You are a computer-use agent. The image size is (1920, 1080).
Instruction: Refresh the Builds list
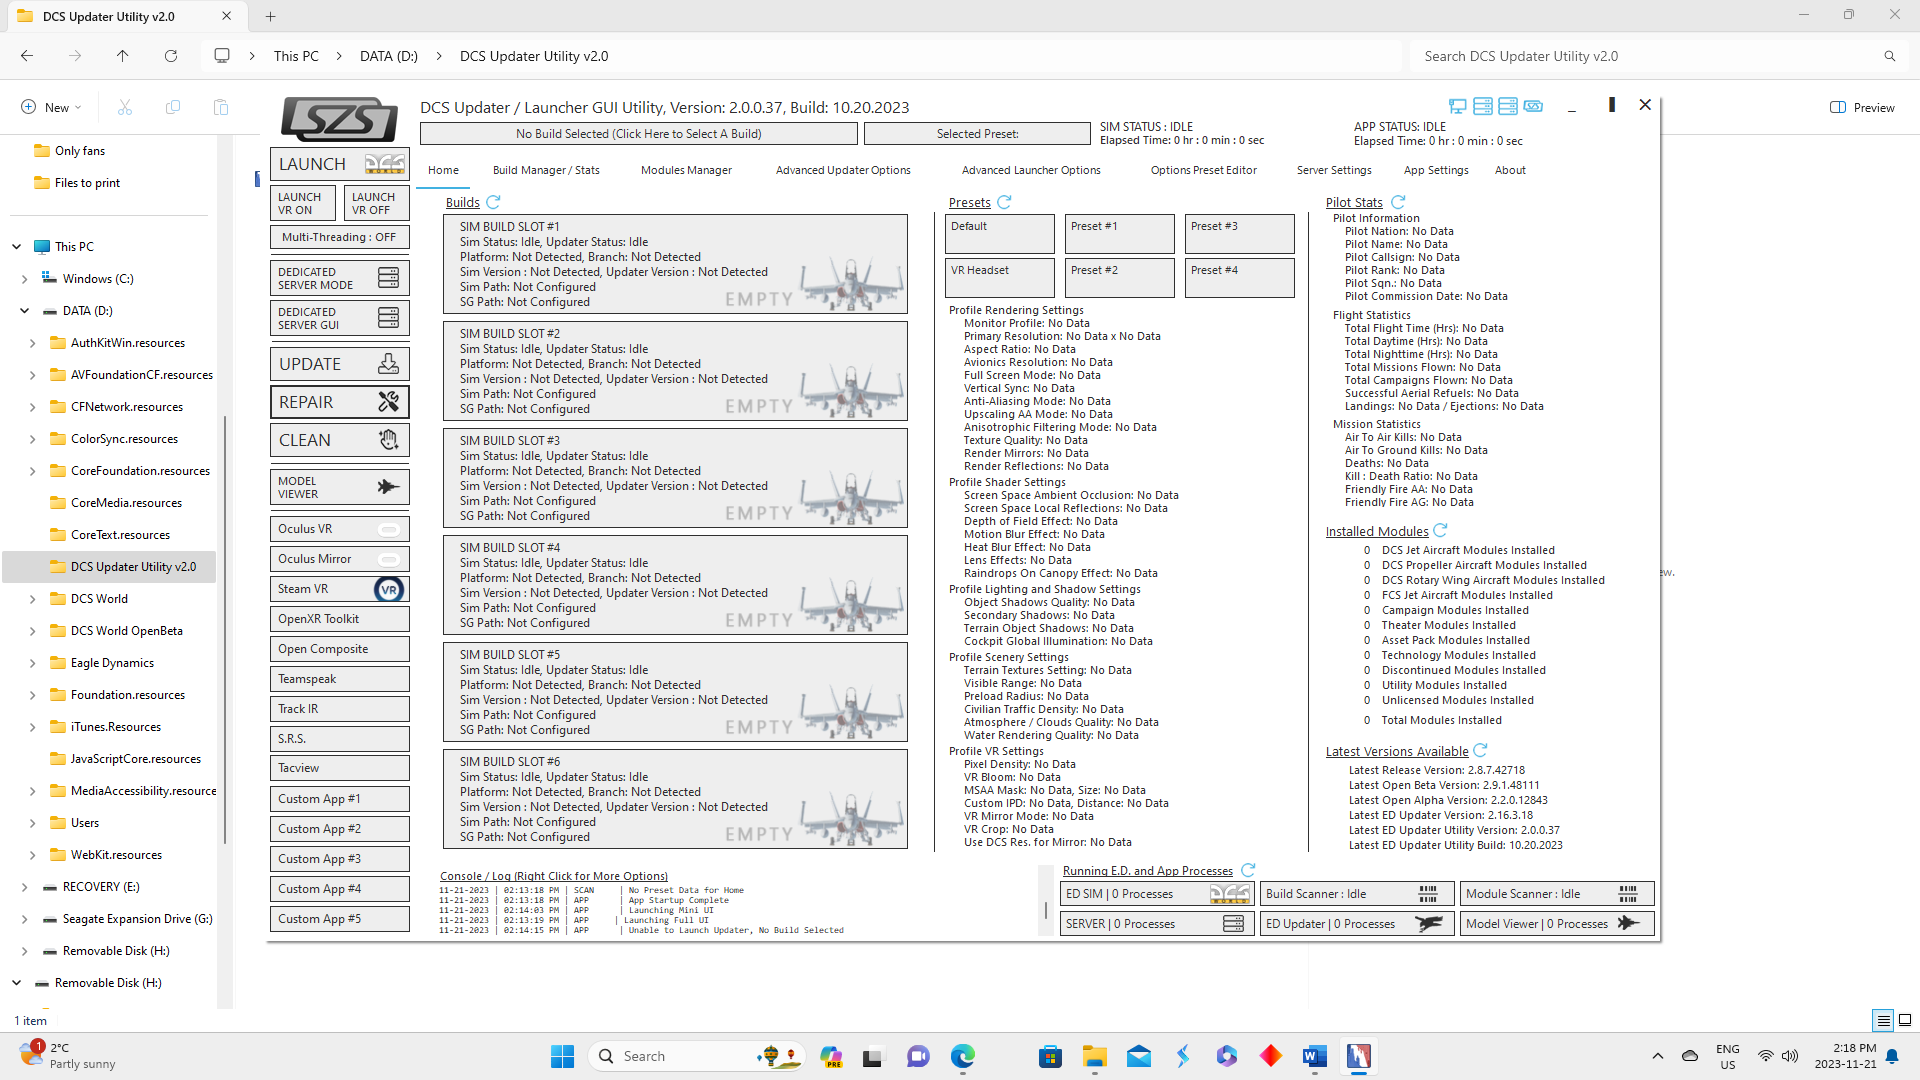tap(493, 202)
